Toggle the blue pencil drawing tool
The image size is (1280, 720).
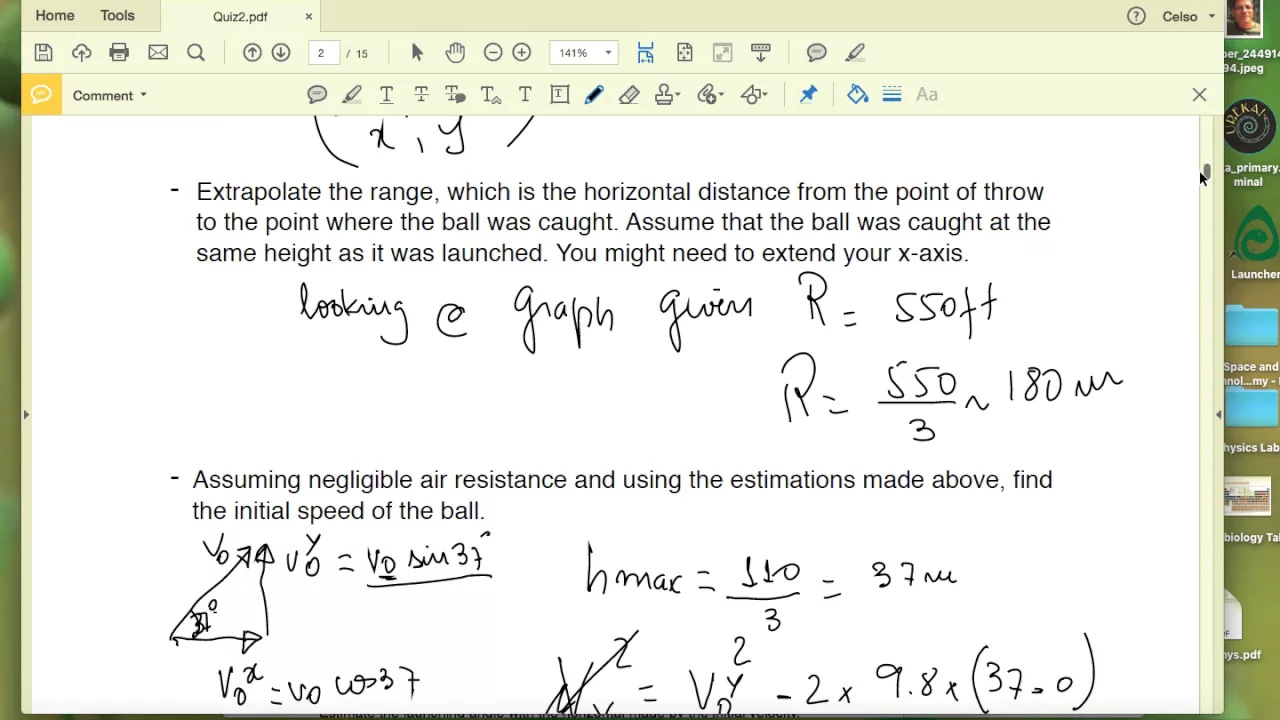594,95
